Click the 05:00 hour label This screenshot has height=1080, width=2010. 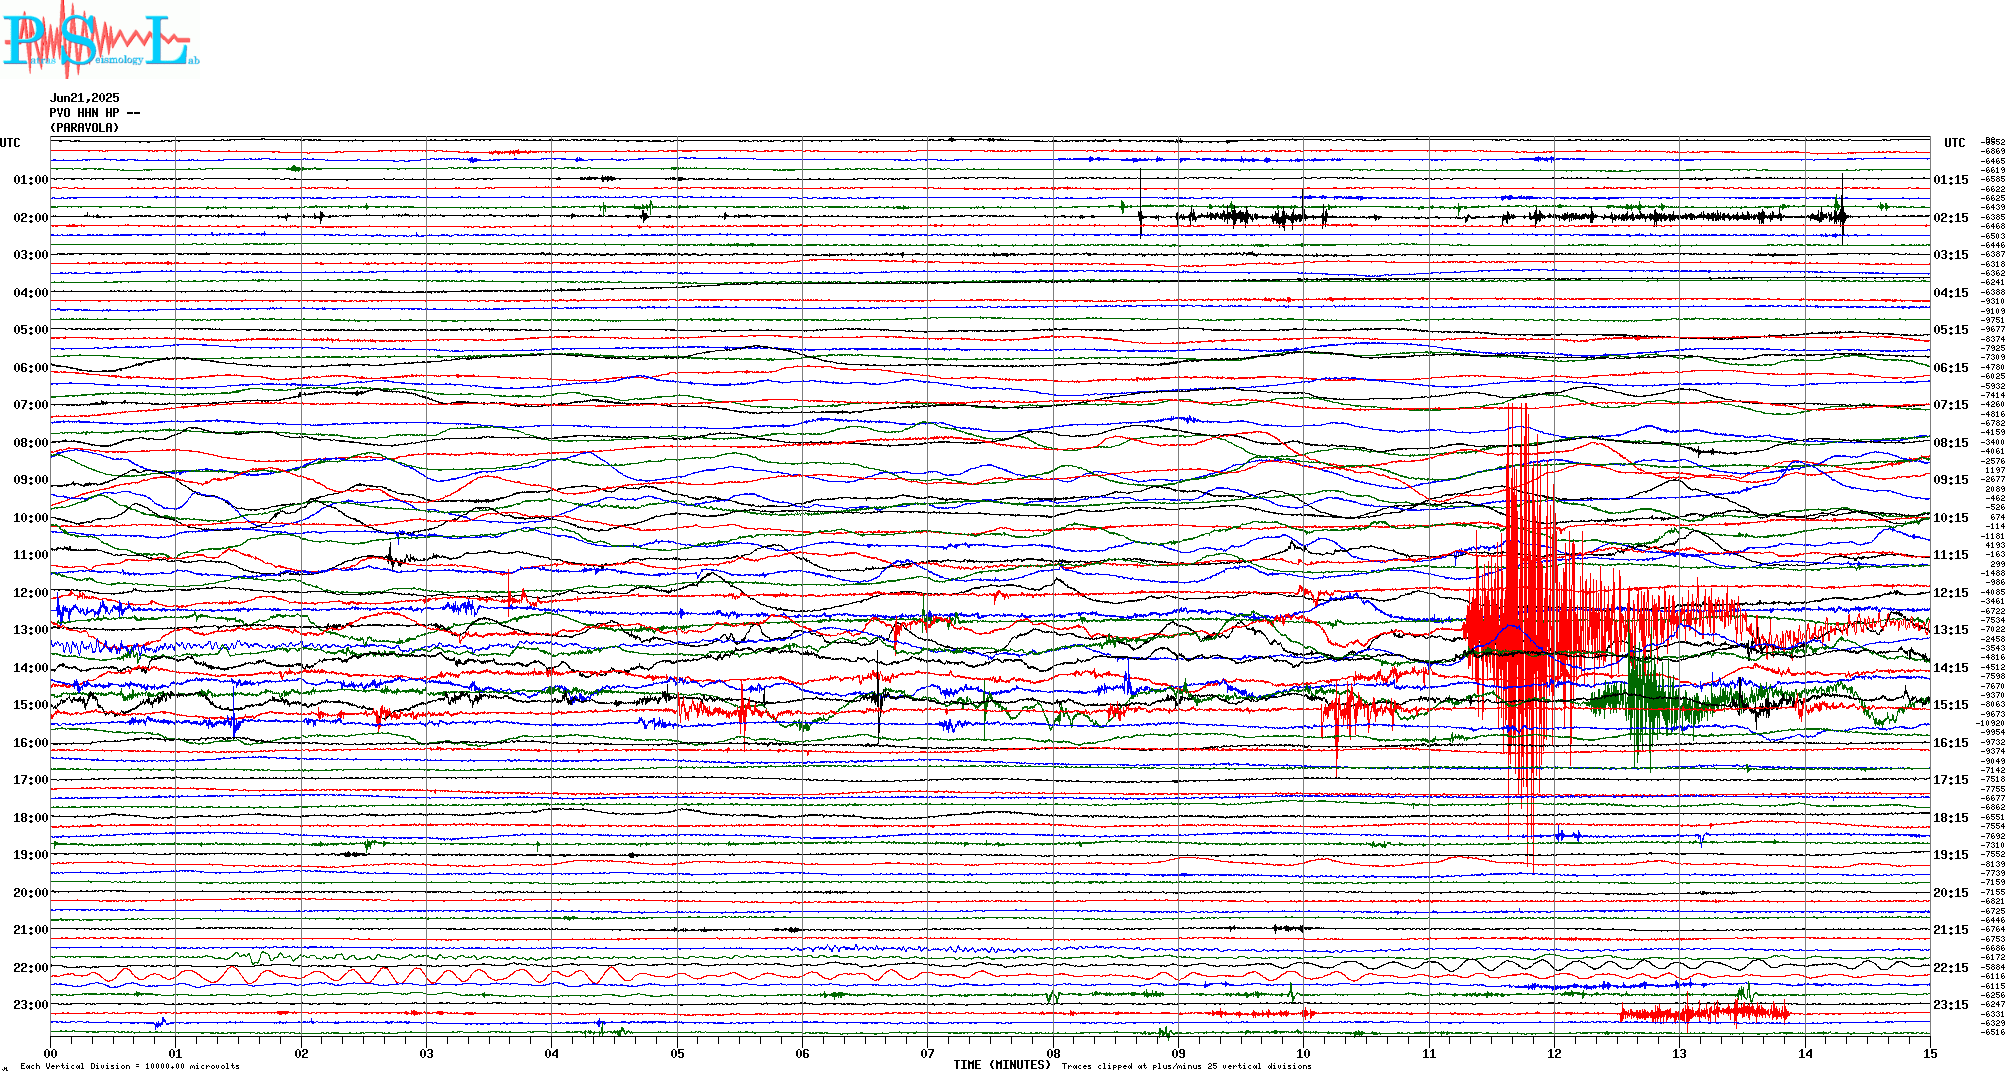click(x=31, y=330)
